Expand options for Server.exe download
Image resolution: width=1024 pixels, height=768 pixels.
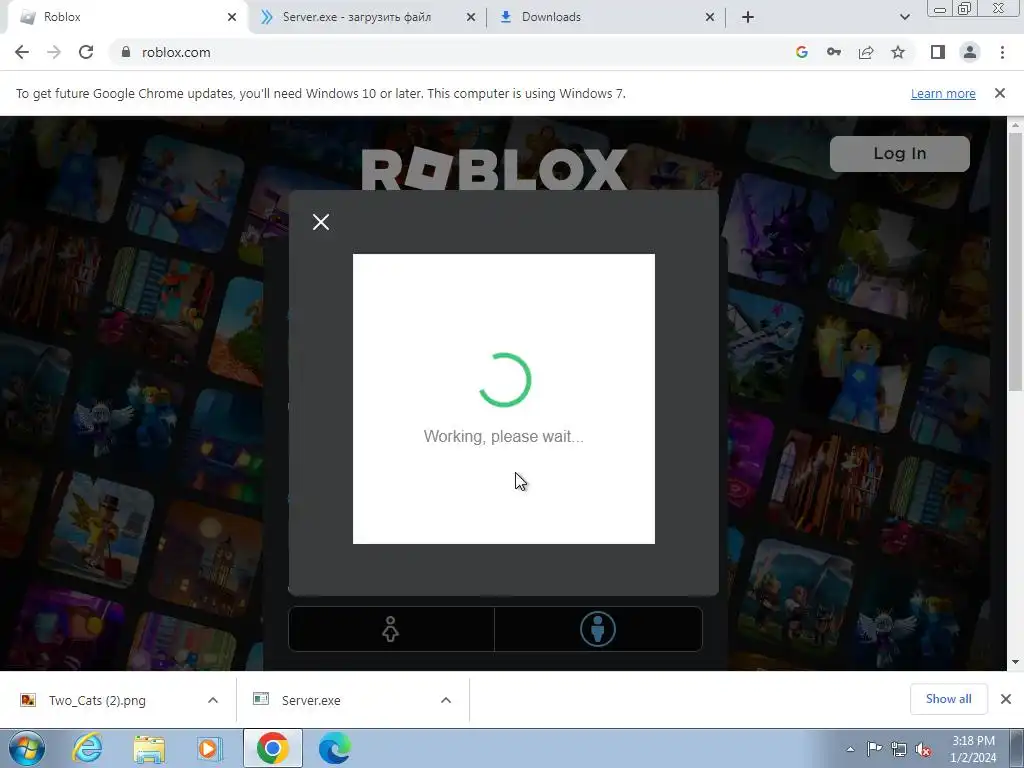click(x=446, y=700)
